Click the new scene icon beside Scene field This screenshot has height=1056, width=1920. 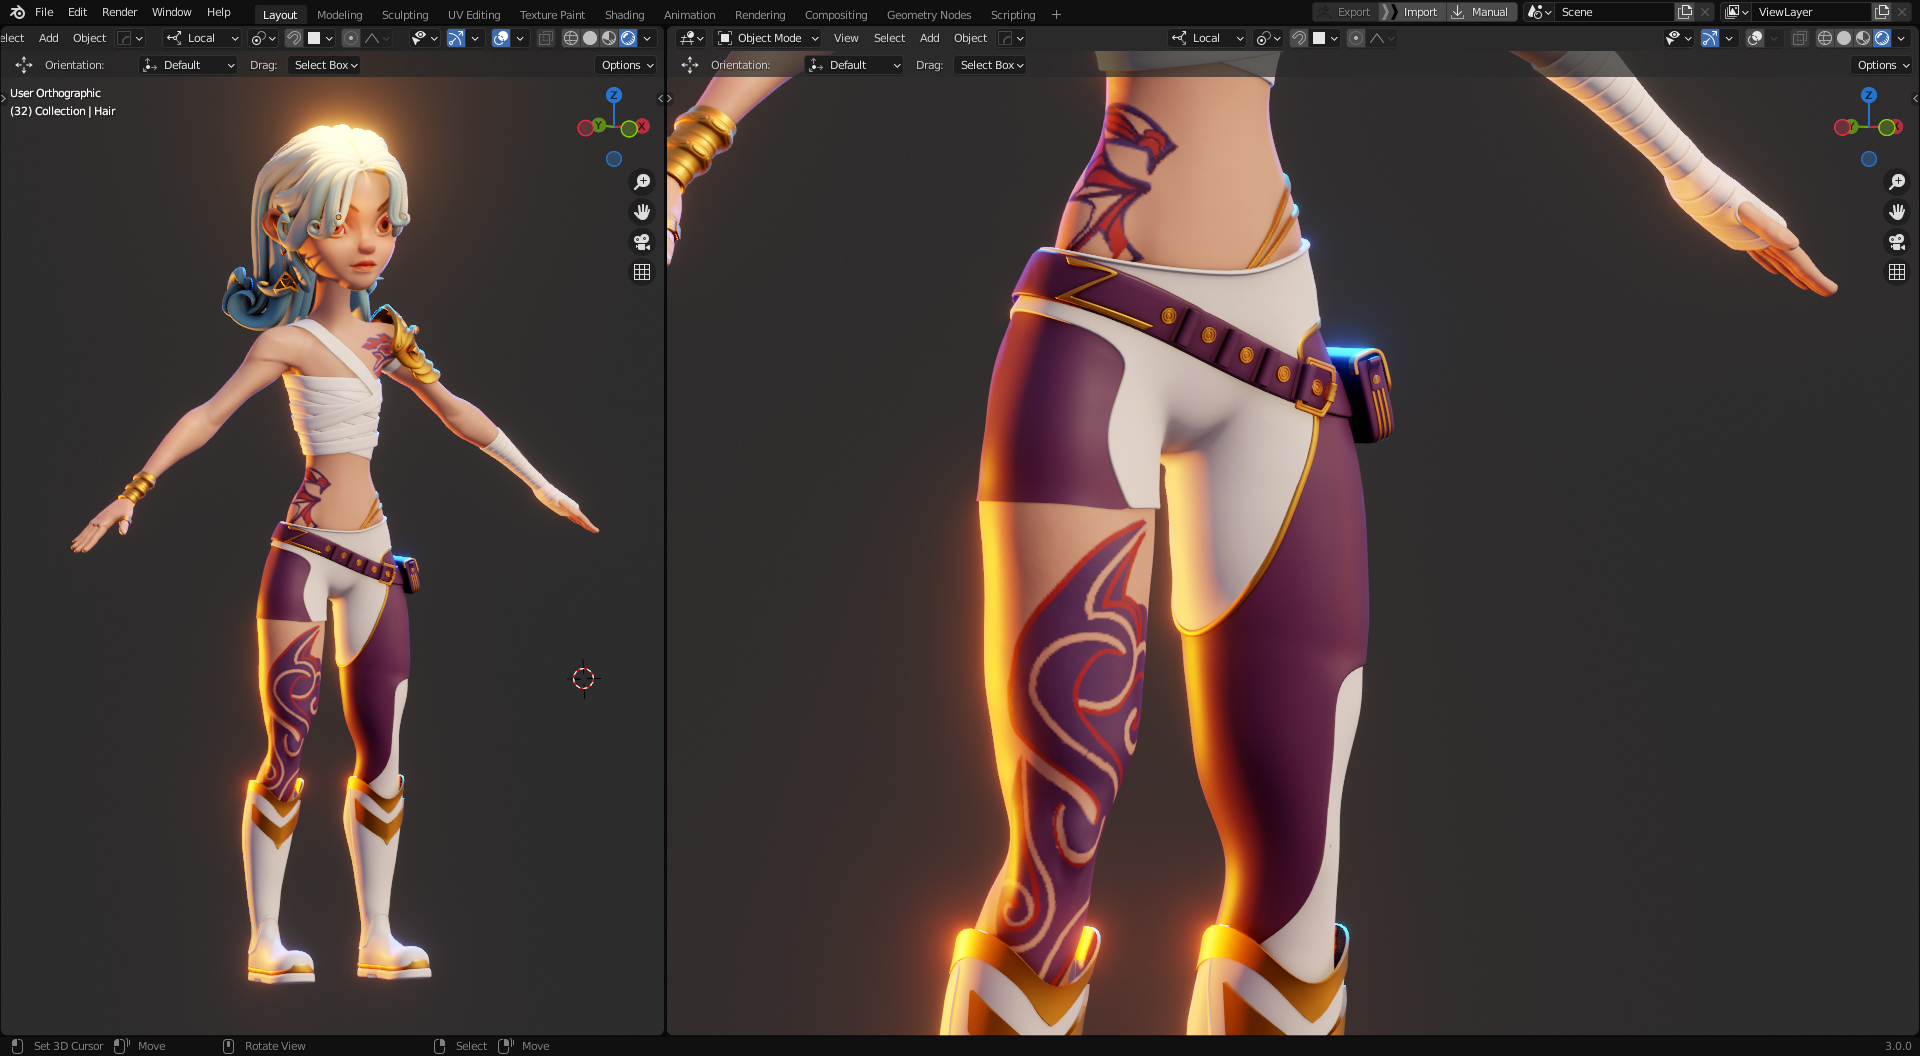(x=1685, y=12)
